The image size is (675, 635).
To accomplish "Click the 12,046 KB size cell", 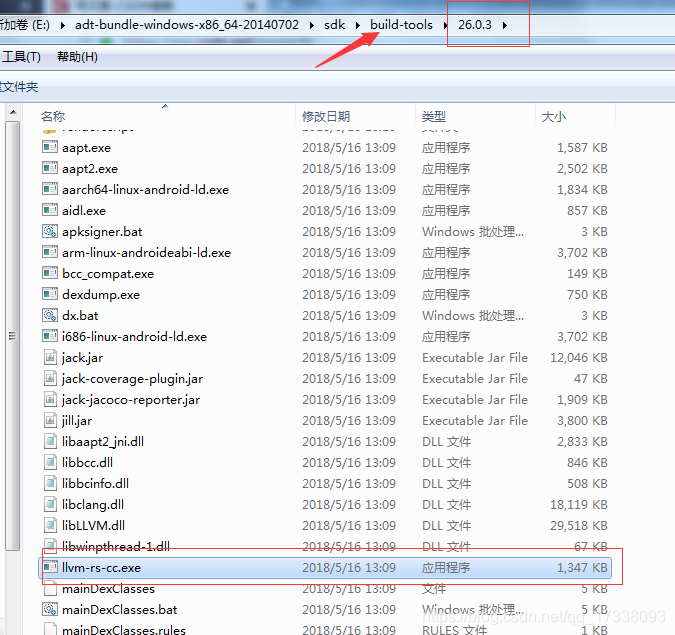I will tap(579, 357).
